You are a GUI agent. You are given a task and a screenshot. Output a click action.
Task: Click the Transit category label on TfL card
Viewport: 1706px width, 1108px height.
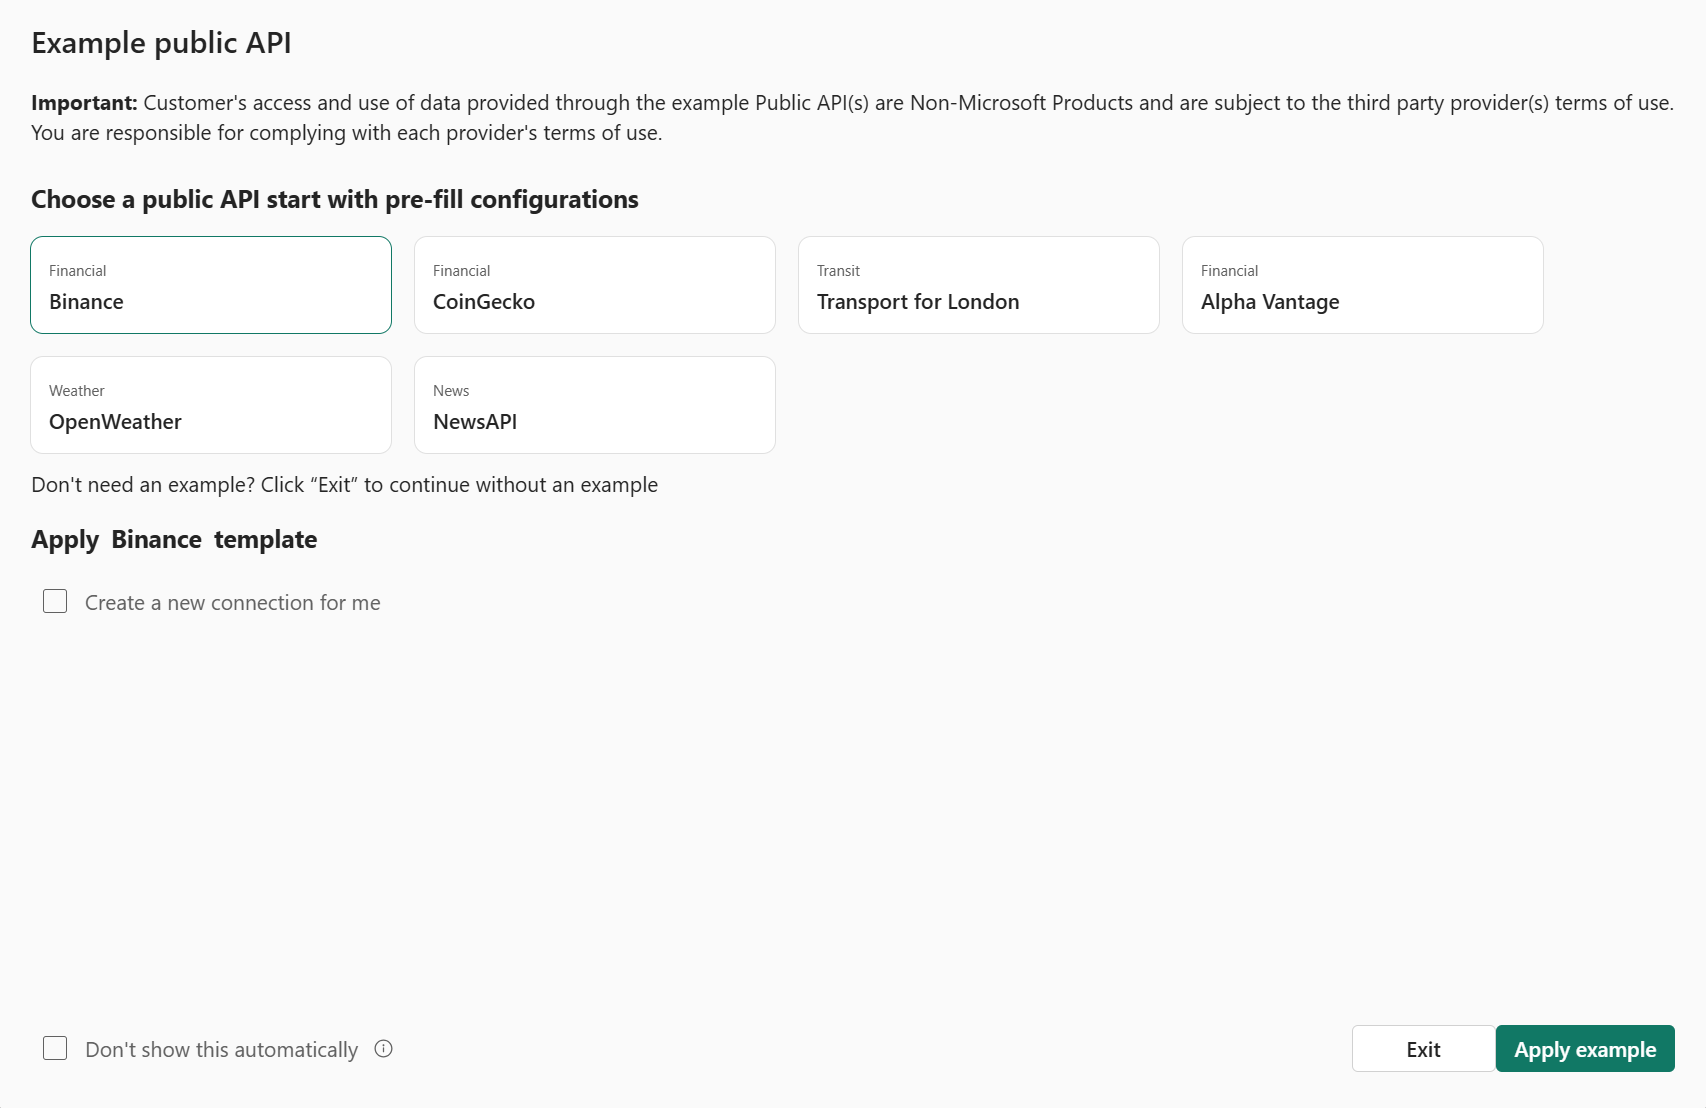click(838, 271)
